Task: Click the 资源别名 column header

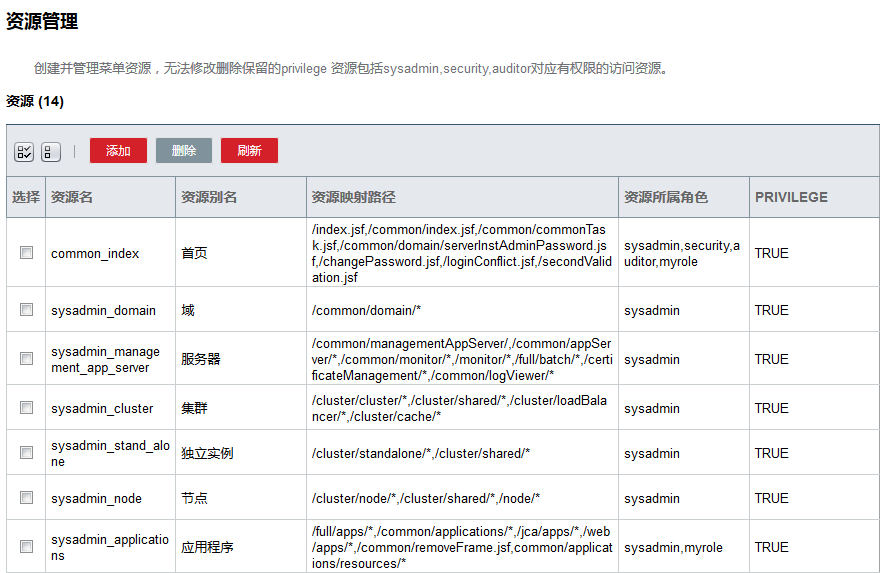Action: (209, 197)
